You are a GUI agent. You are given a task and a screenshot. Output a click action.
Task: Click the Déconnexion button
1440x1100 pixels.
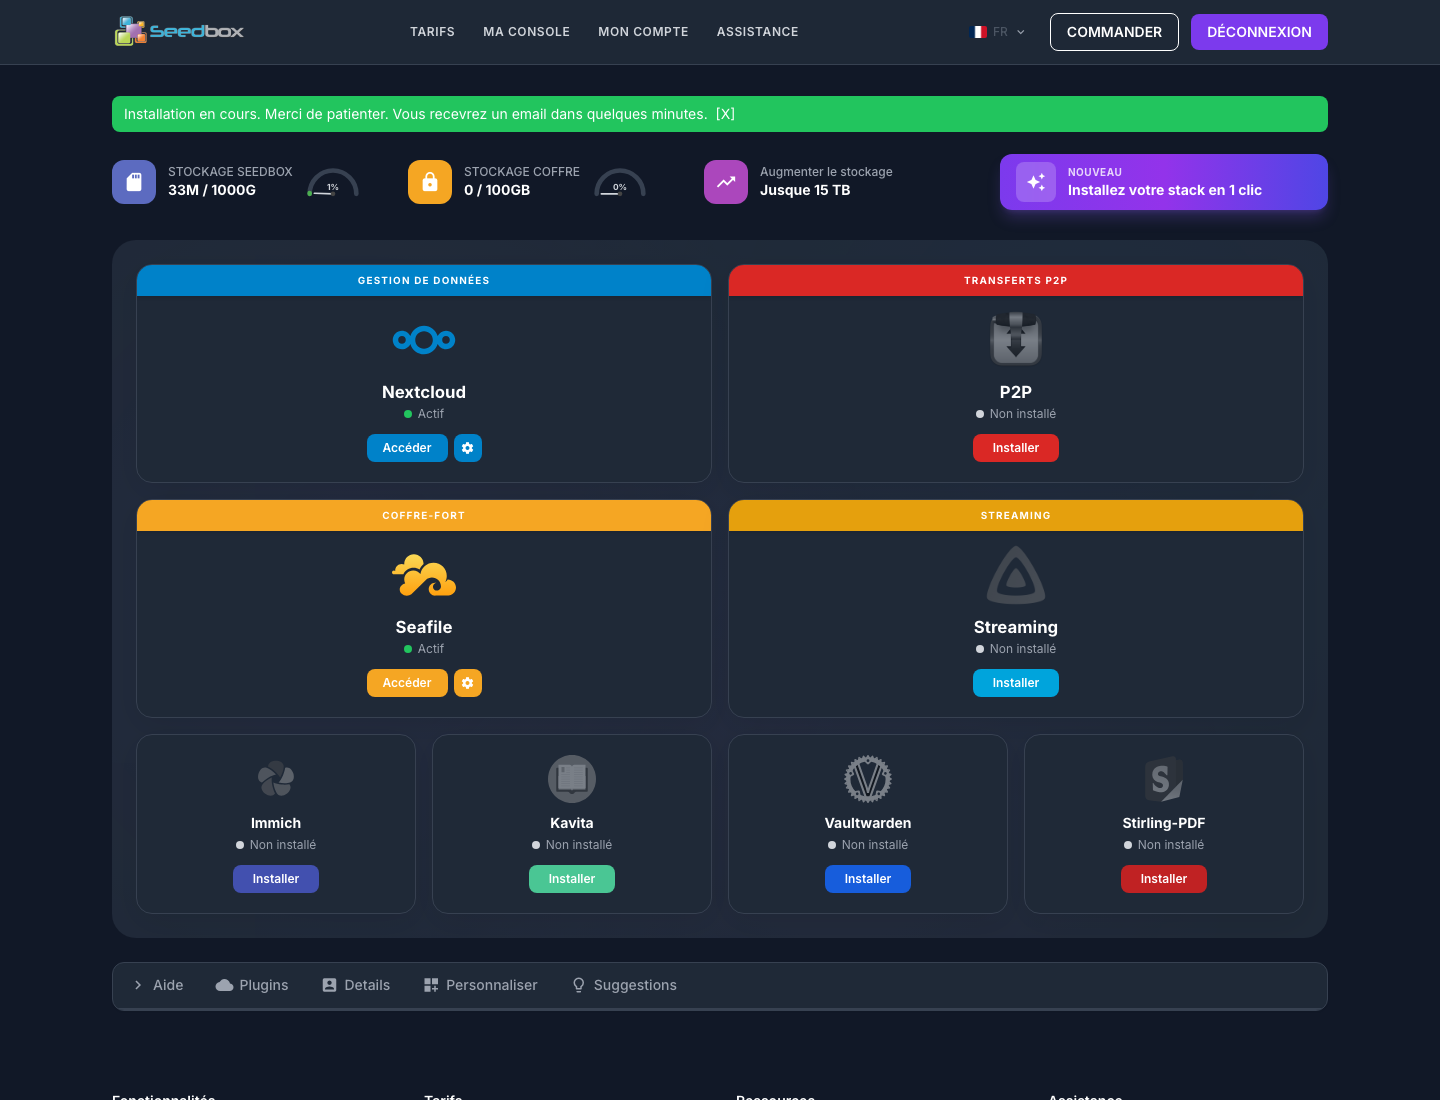[x=1259, y=32]
